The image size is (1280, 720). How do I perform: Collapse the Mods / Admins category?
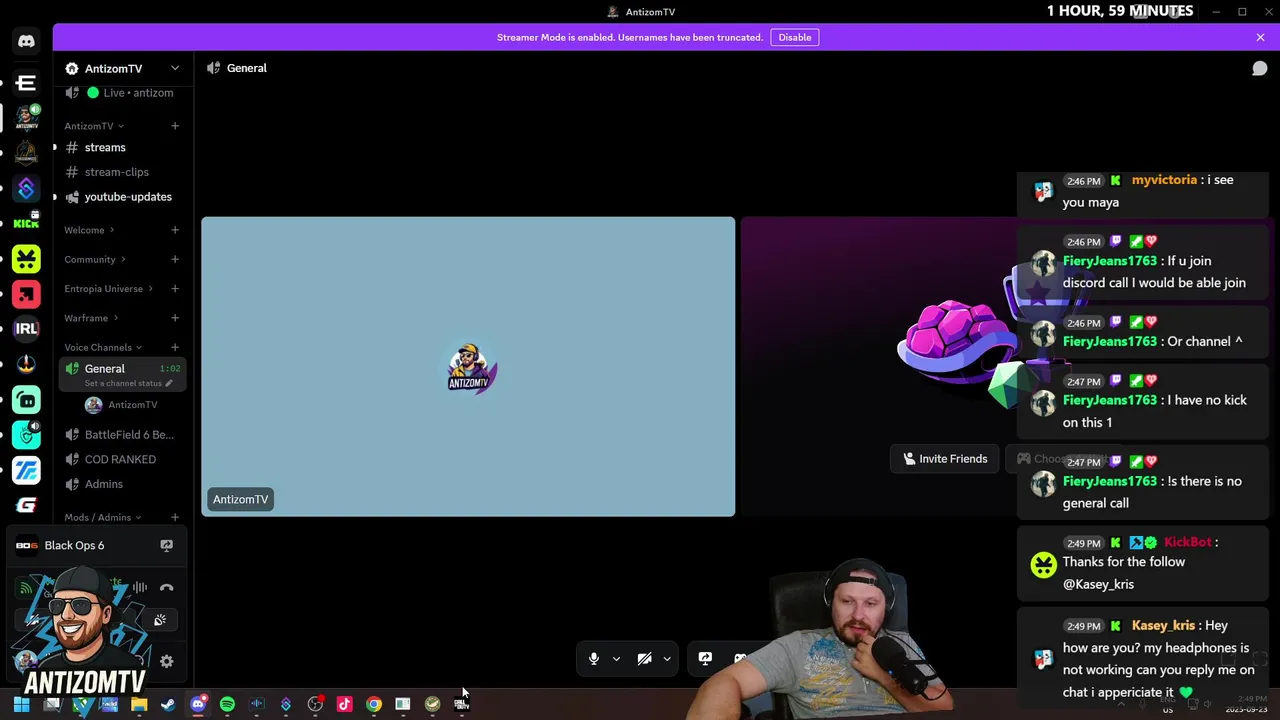[x=103, y=517]
